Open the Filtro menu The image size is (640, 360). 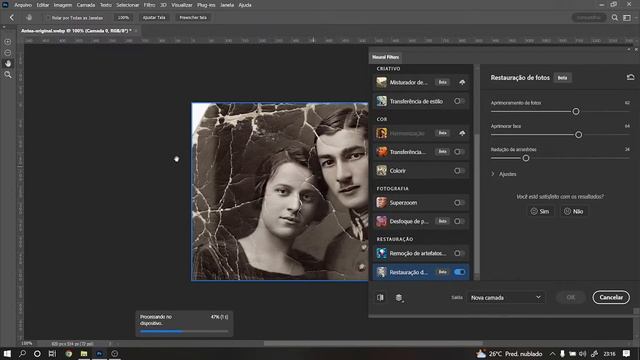point(149,5)
